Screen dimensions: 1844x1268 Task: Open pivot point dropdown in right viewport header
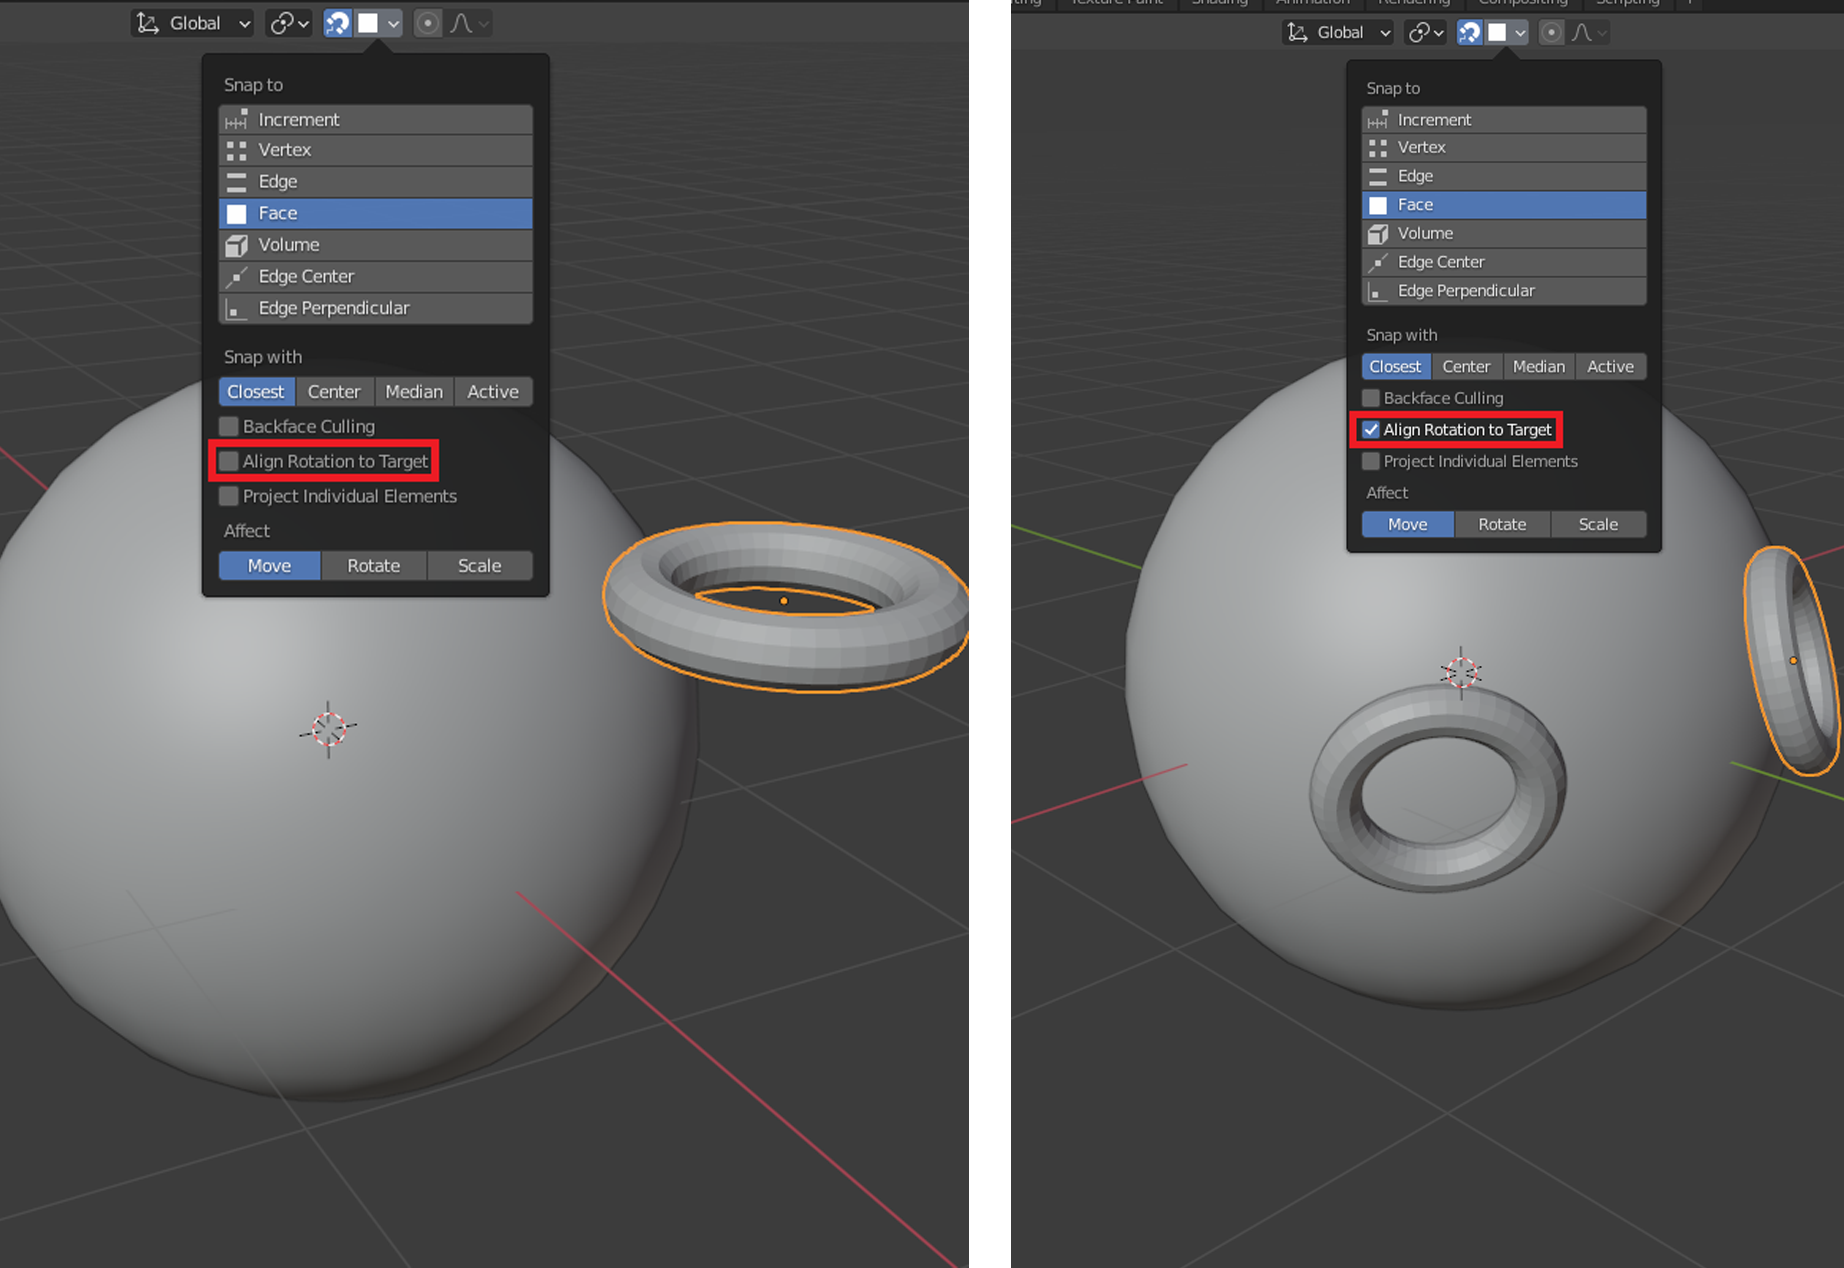pos(1425,33)
